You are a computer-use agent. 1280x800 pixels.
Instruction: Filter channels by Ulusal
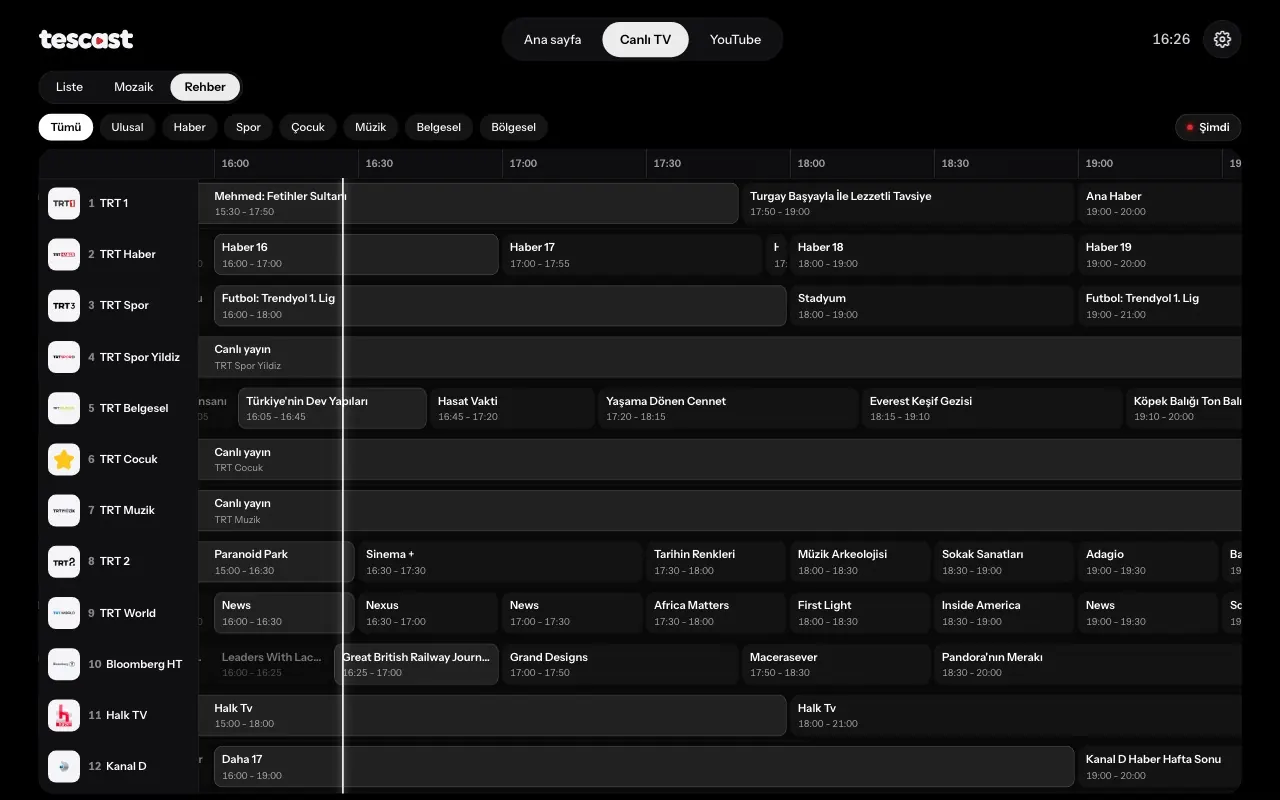pyautogui.click(x=127, y=127)
